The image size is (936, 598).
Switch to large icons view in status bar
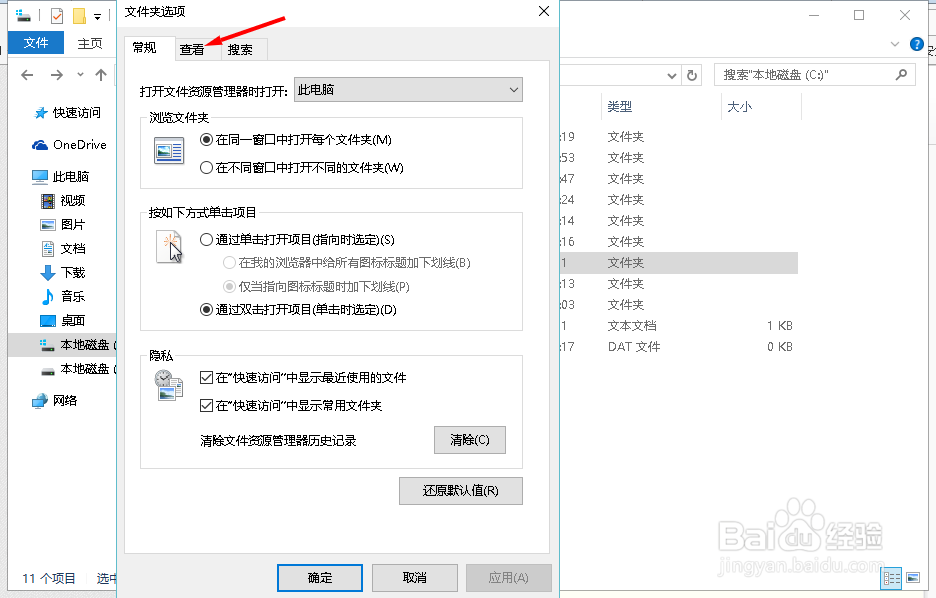[x=913, y=578]
